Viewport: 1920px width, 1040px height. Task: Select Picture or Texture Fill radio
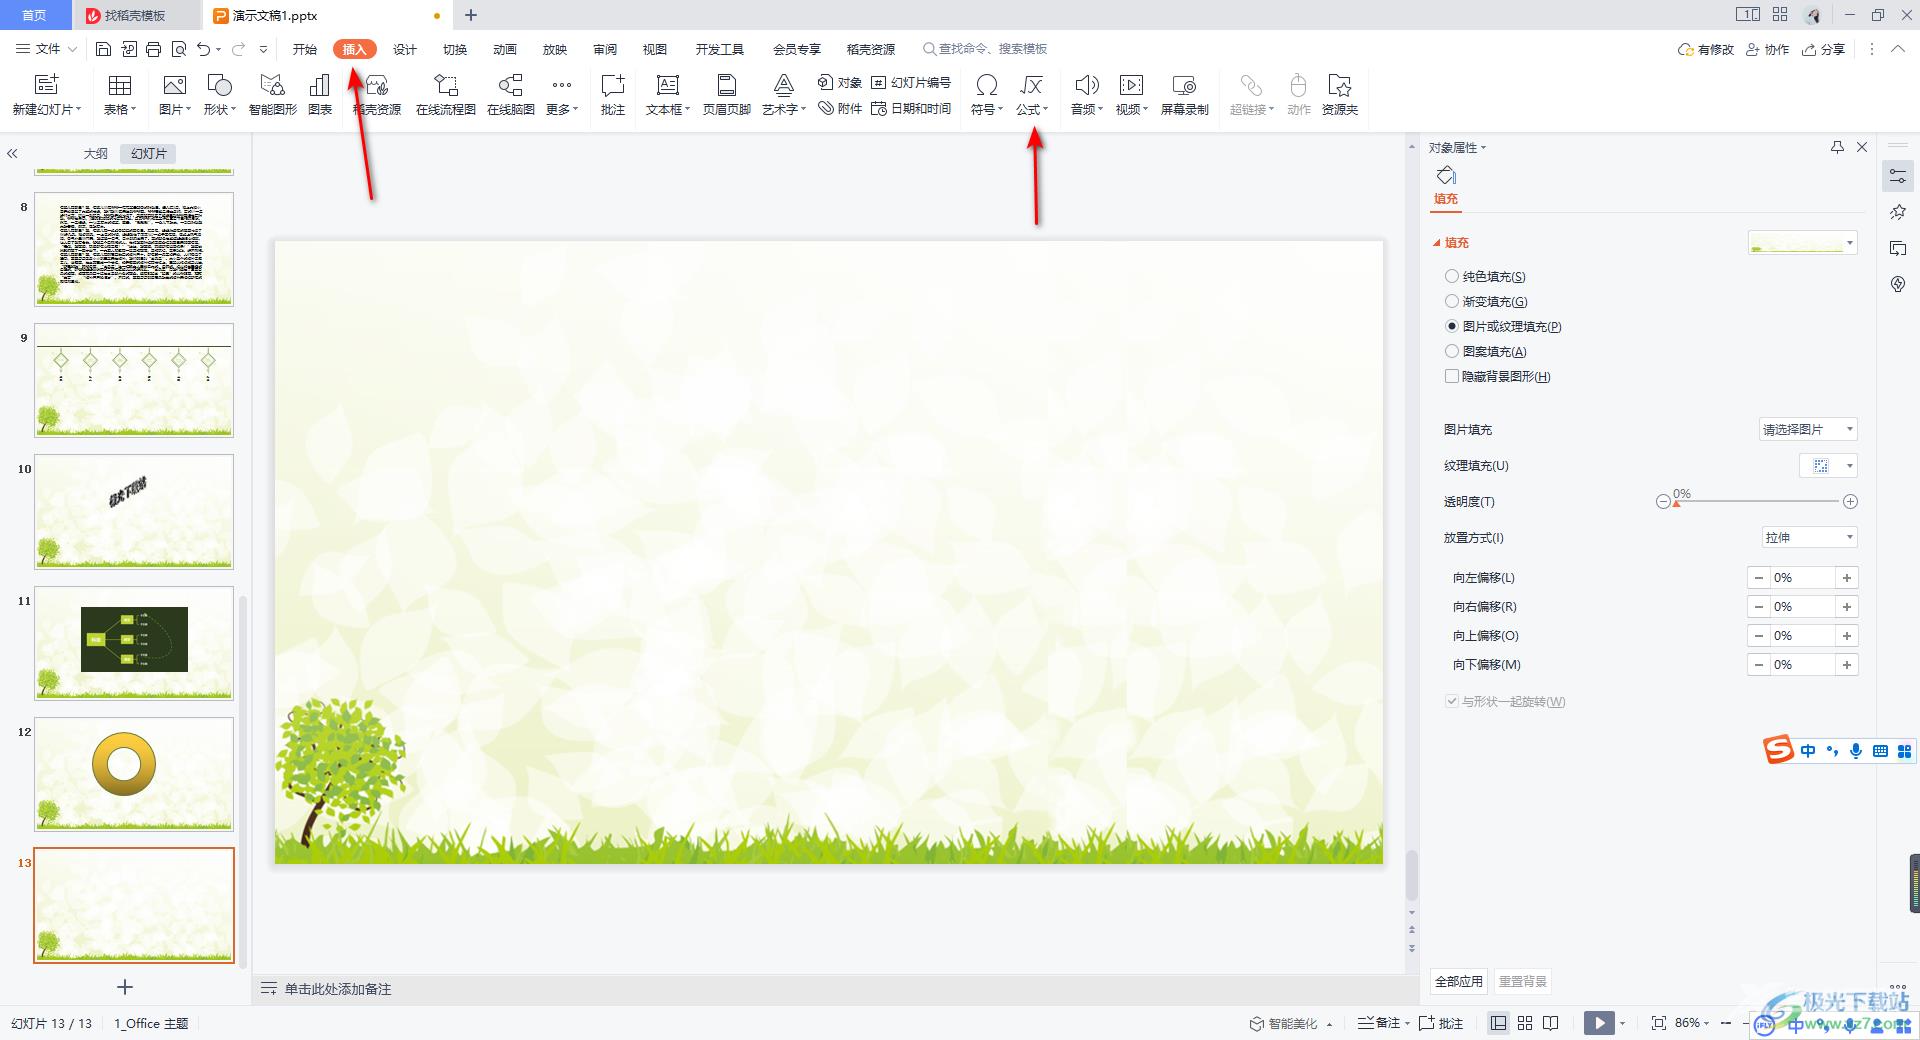[1452, 326]
